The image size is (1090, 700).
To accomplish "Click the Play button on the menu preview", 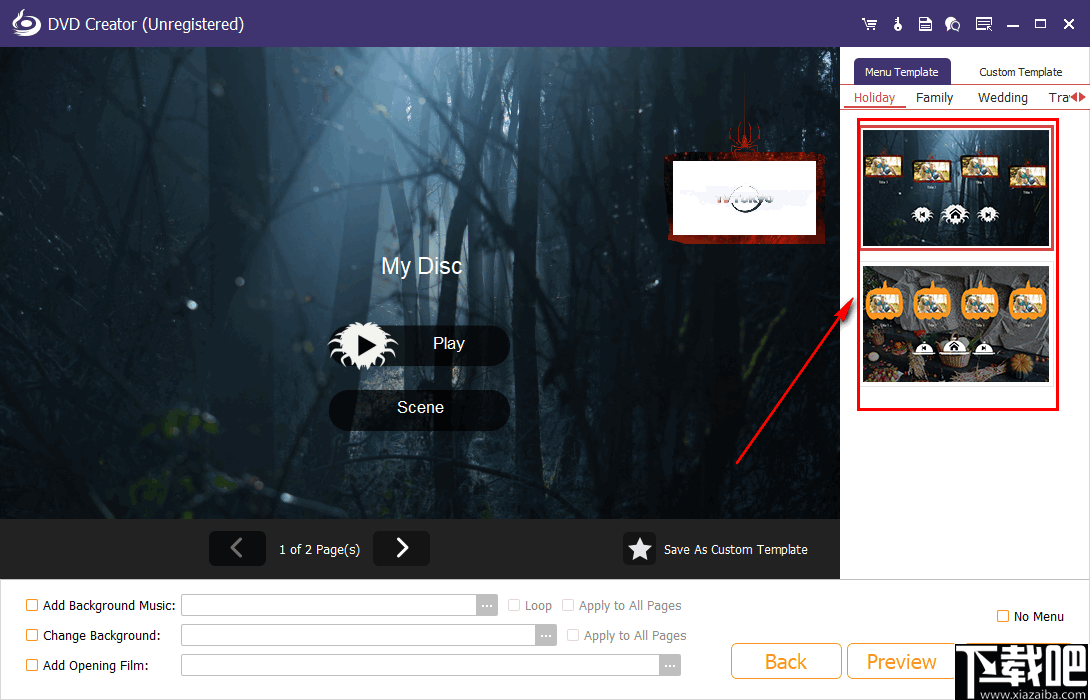I will point(419,344).
